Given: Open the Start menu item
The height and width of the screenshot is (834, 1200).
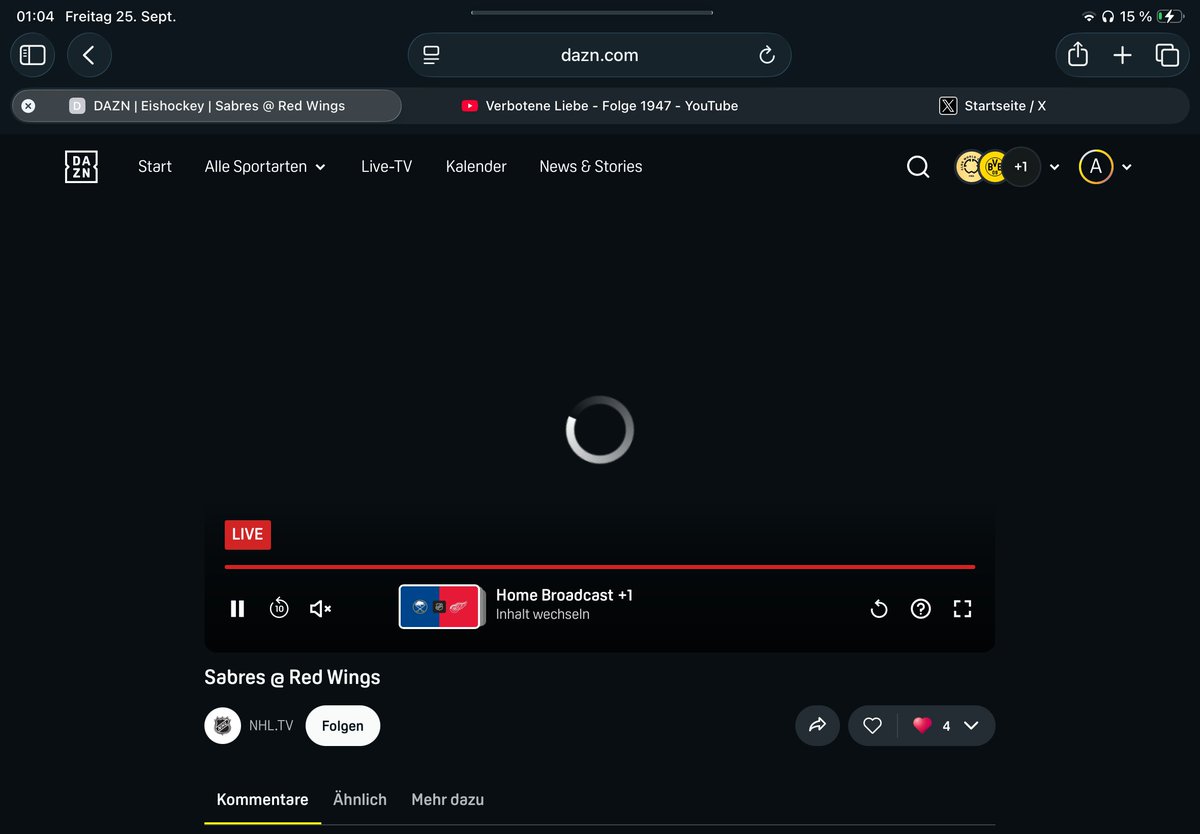Looking at the screenshot, I should (155, 167).
